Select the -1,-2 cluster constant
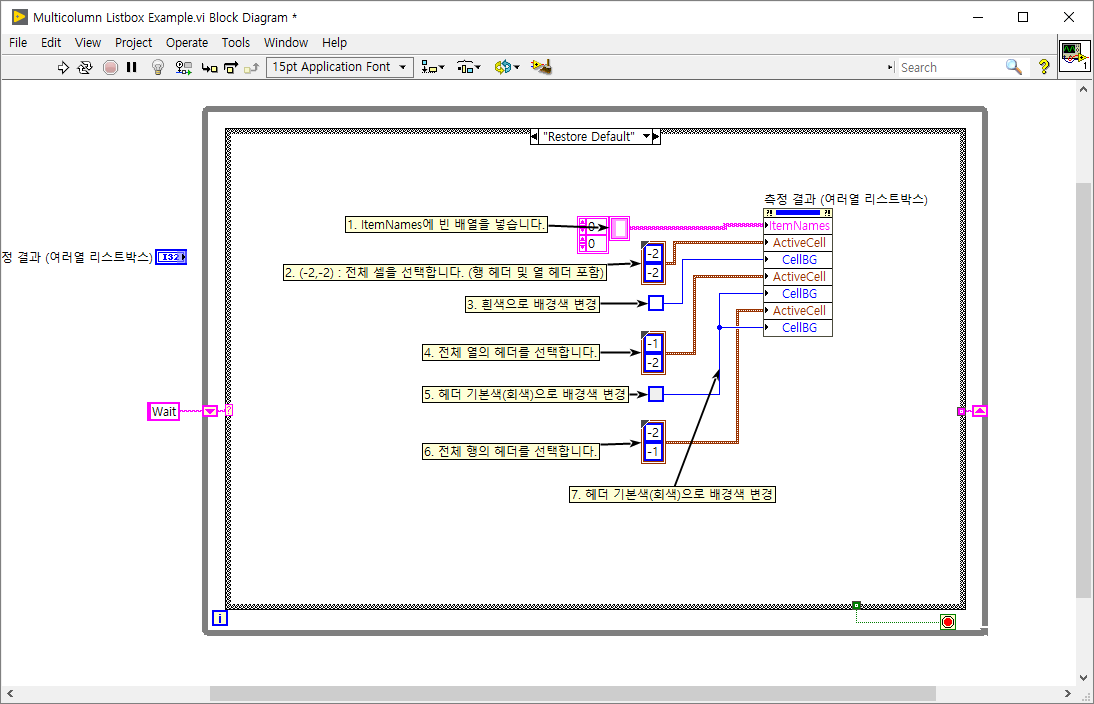1094x704 pixels. [x=653, y=353]
